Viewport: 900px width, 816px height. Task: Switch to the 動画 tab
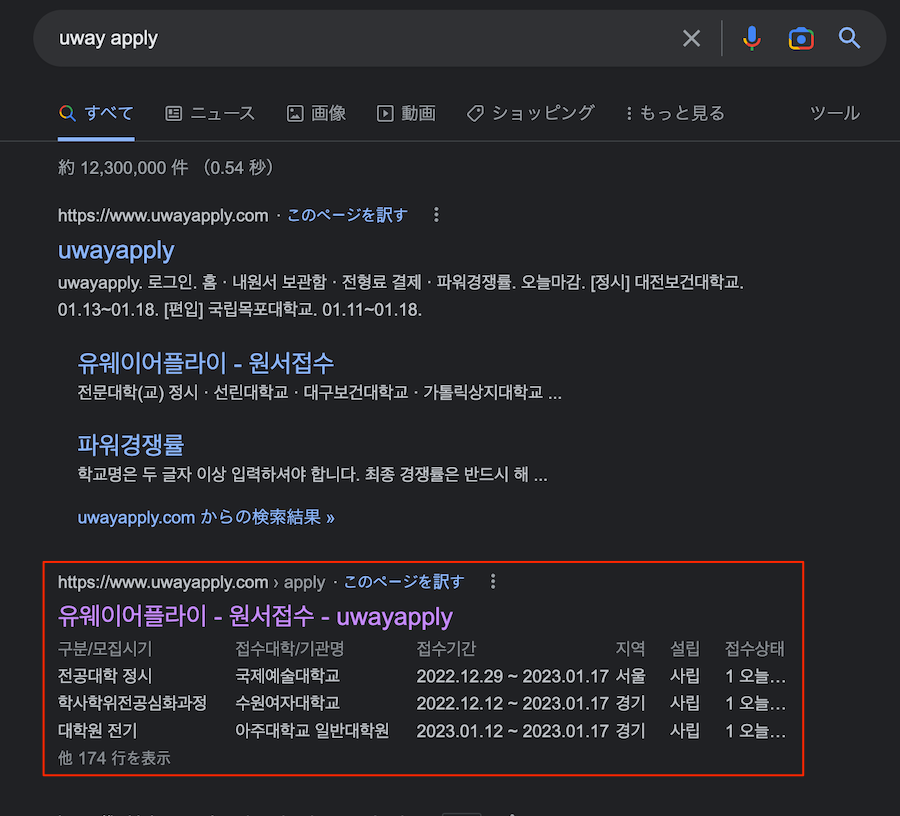(x=406, y=113)
